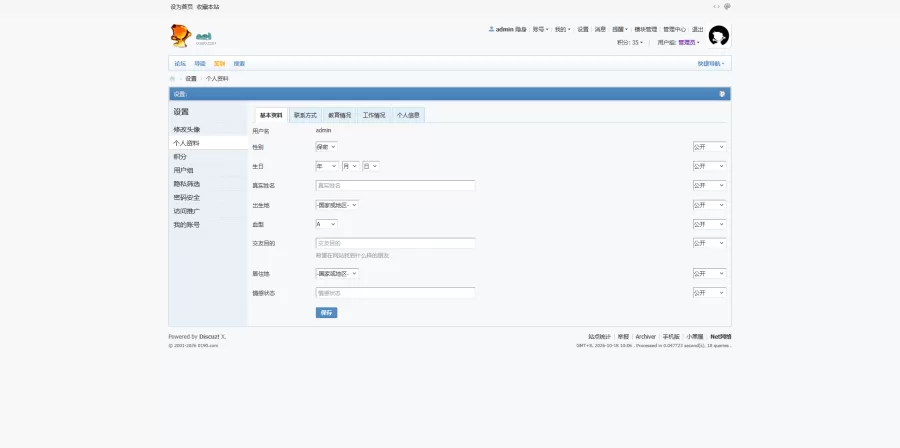The width and height of the screenshot is (900, 448).
Task: Open 消息 messages link
Action: pyautogui.click(x=600, y=29)
